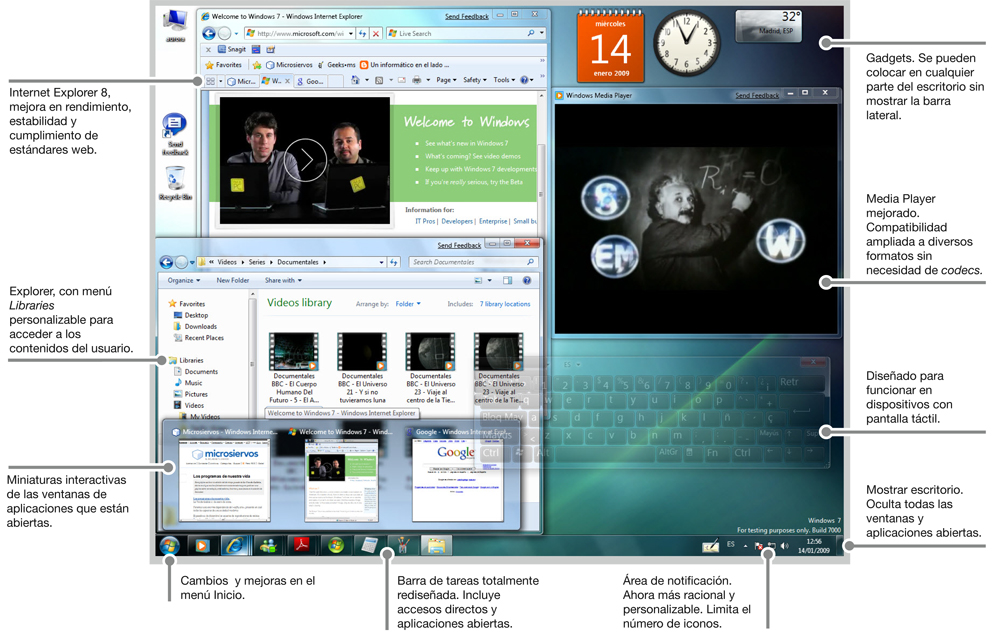This screenshot has width=1000, height=638.
Task: Open the Tools menu dropdown in IE
Action: (504, 80)
